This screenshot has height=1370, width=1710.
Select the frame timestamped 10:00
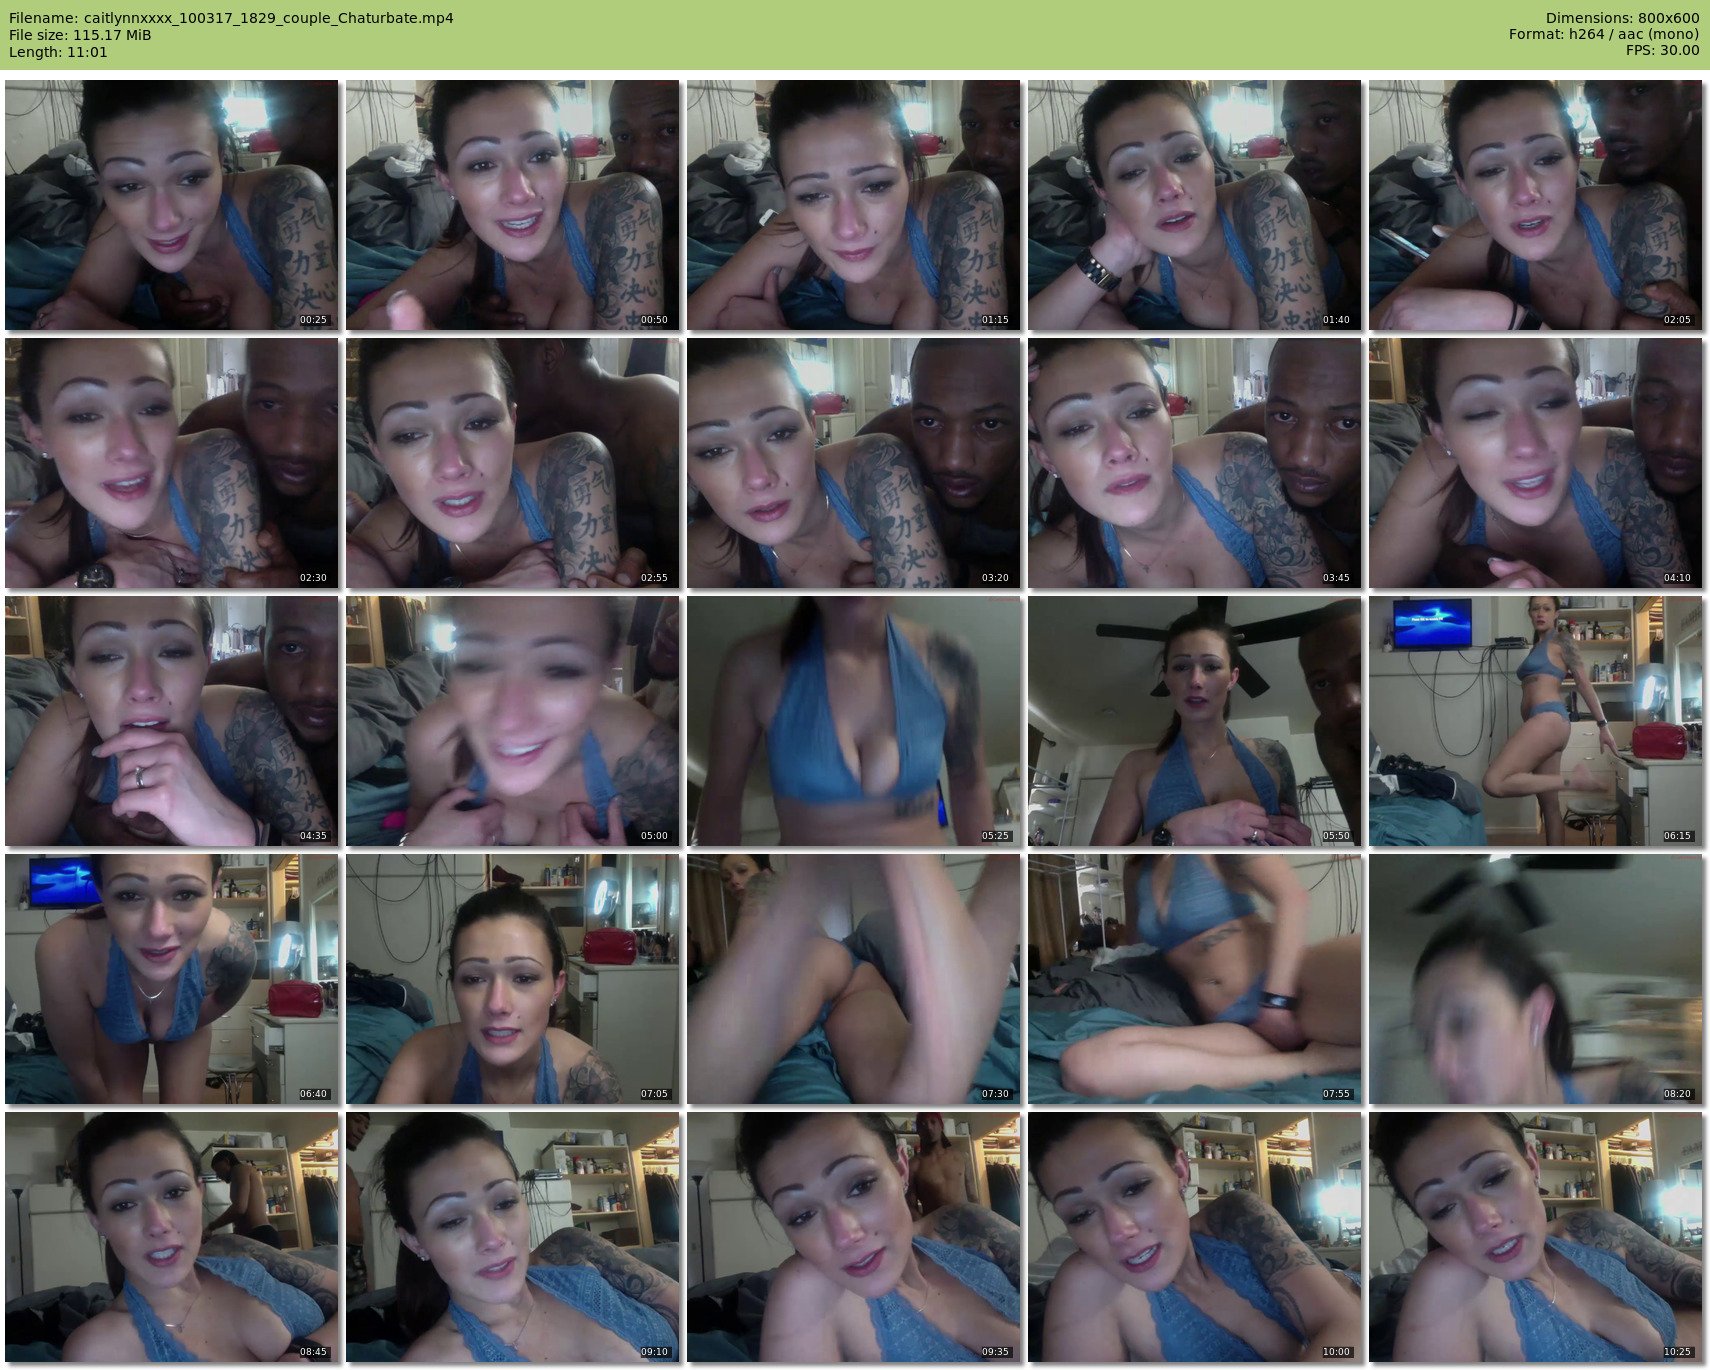[1195, 1237]
